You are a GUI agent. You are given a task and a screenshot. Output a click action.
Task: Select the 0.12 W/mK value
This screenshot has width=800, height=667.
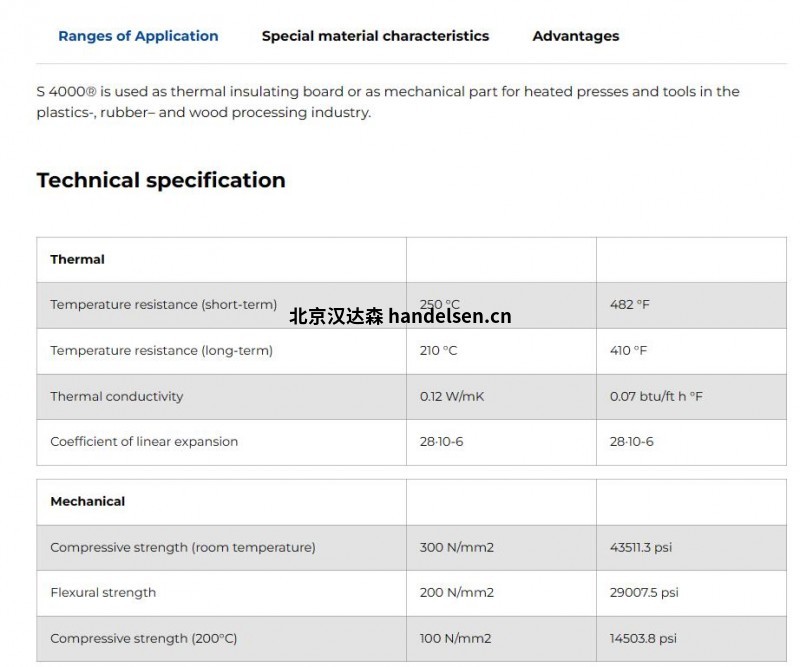coord(452,396)
